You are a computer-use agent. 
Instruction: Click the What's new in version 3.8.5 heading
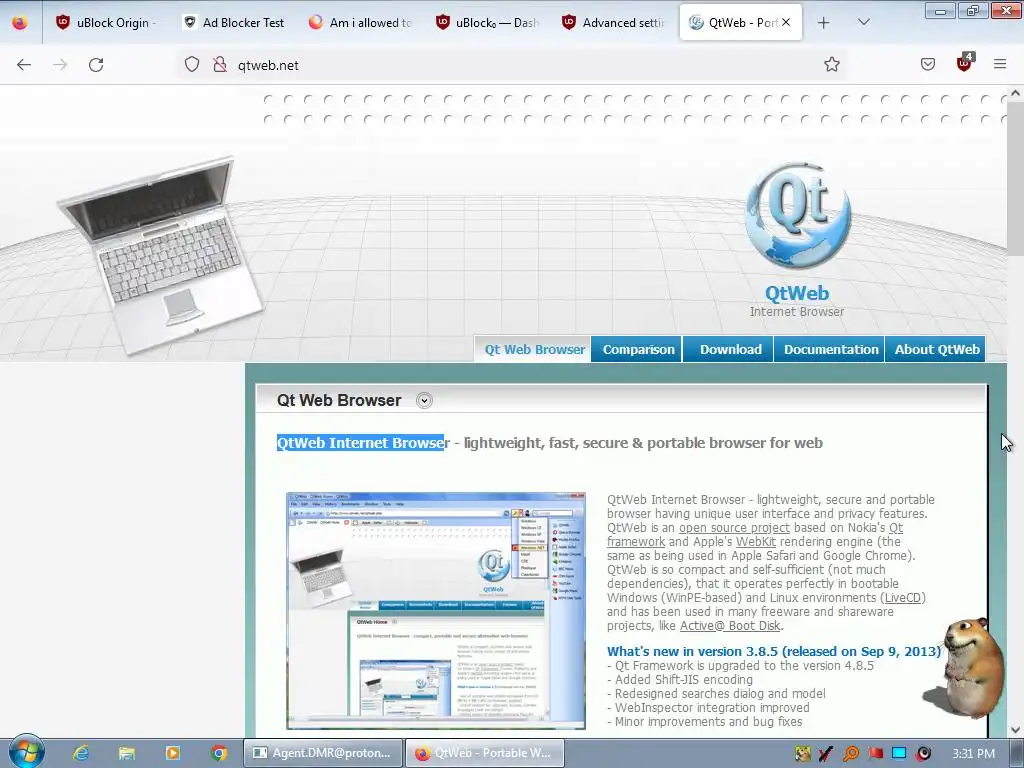click(x=774, y=651)
